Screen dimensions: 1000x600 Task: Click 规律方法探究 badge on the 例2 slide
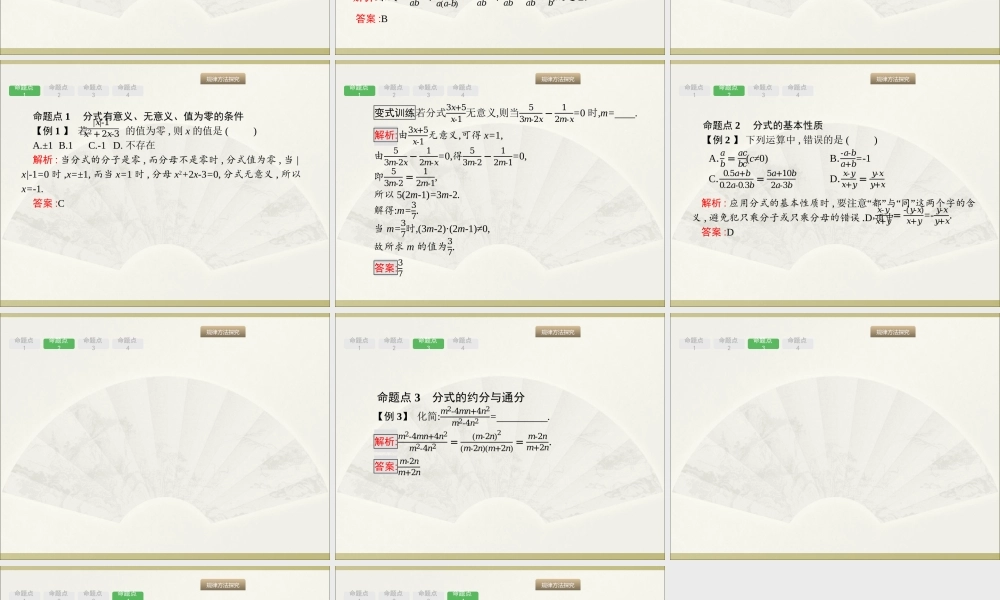pos(892,77)
